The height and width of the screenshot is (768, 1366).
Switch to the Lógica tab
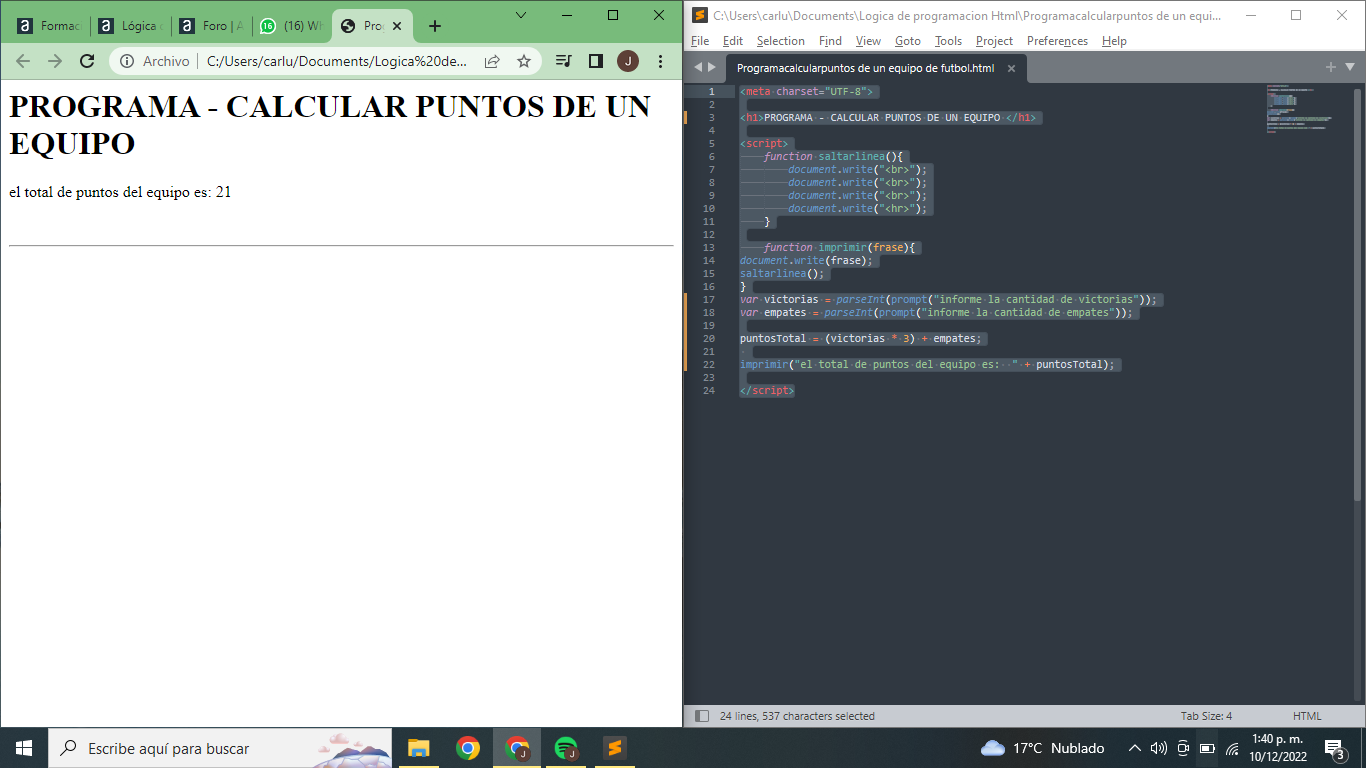[x=130, y=26]
